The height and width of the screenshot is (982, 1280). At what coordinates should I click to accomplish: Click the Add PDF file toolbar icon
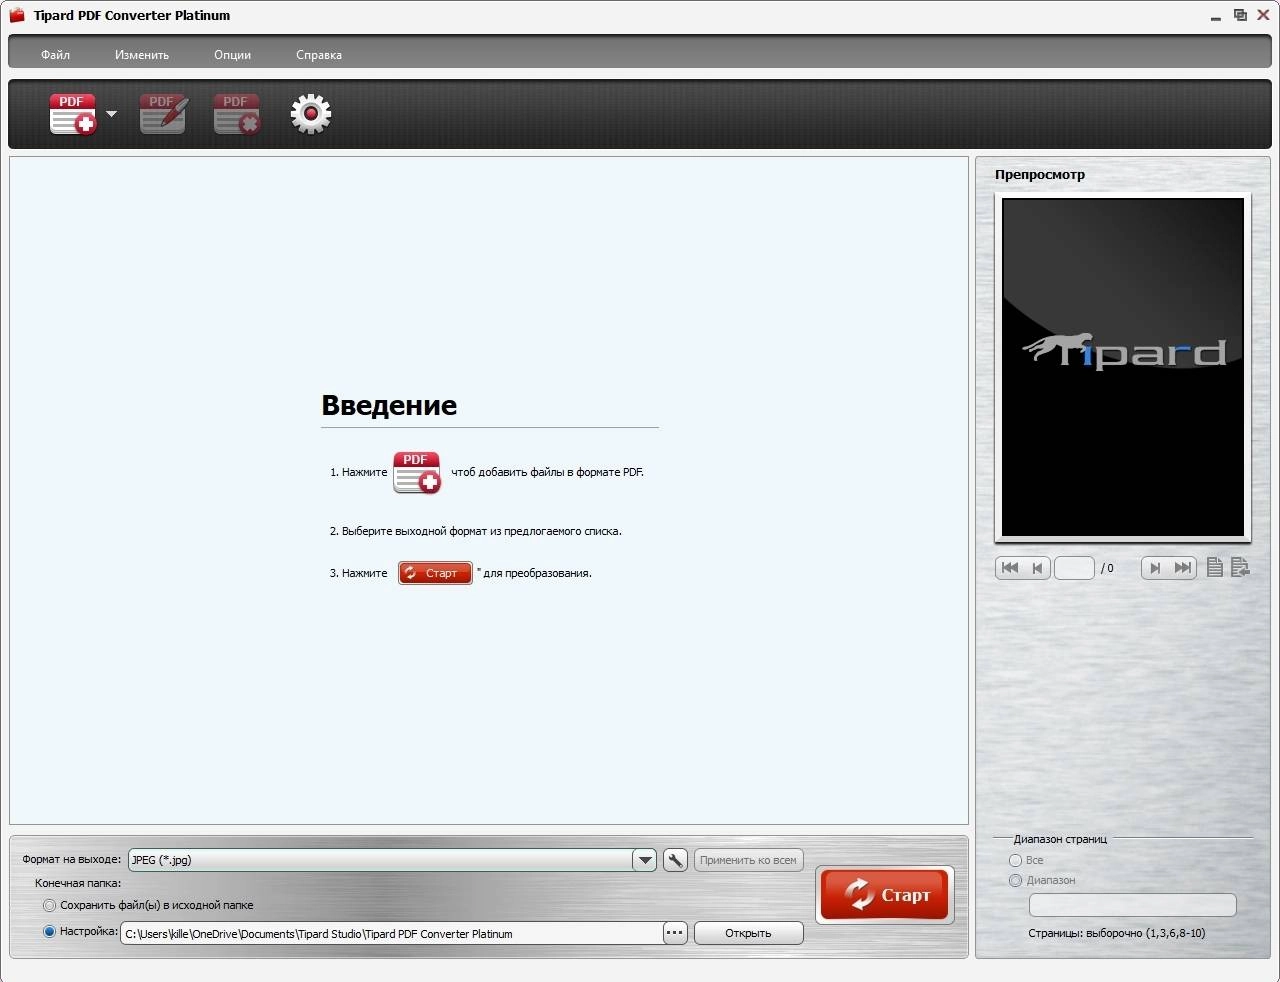tap(73, 114)
